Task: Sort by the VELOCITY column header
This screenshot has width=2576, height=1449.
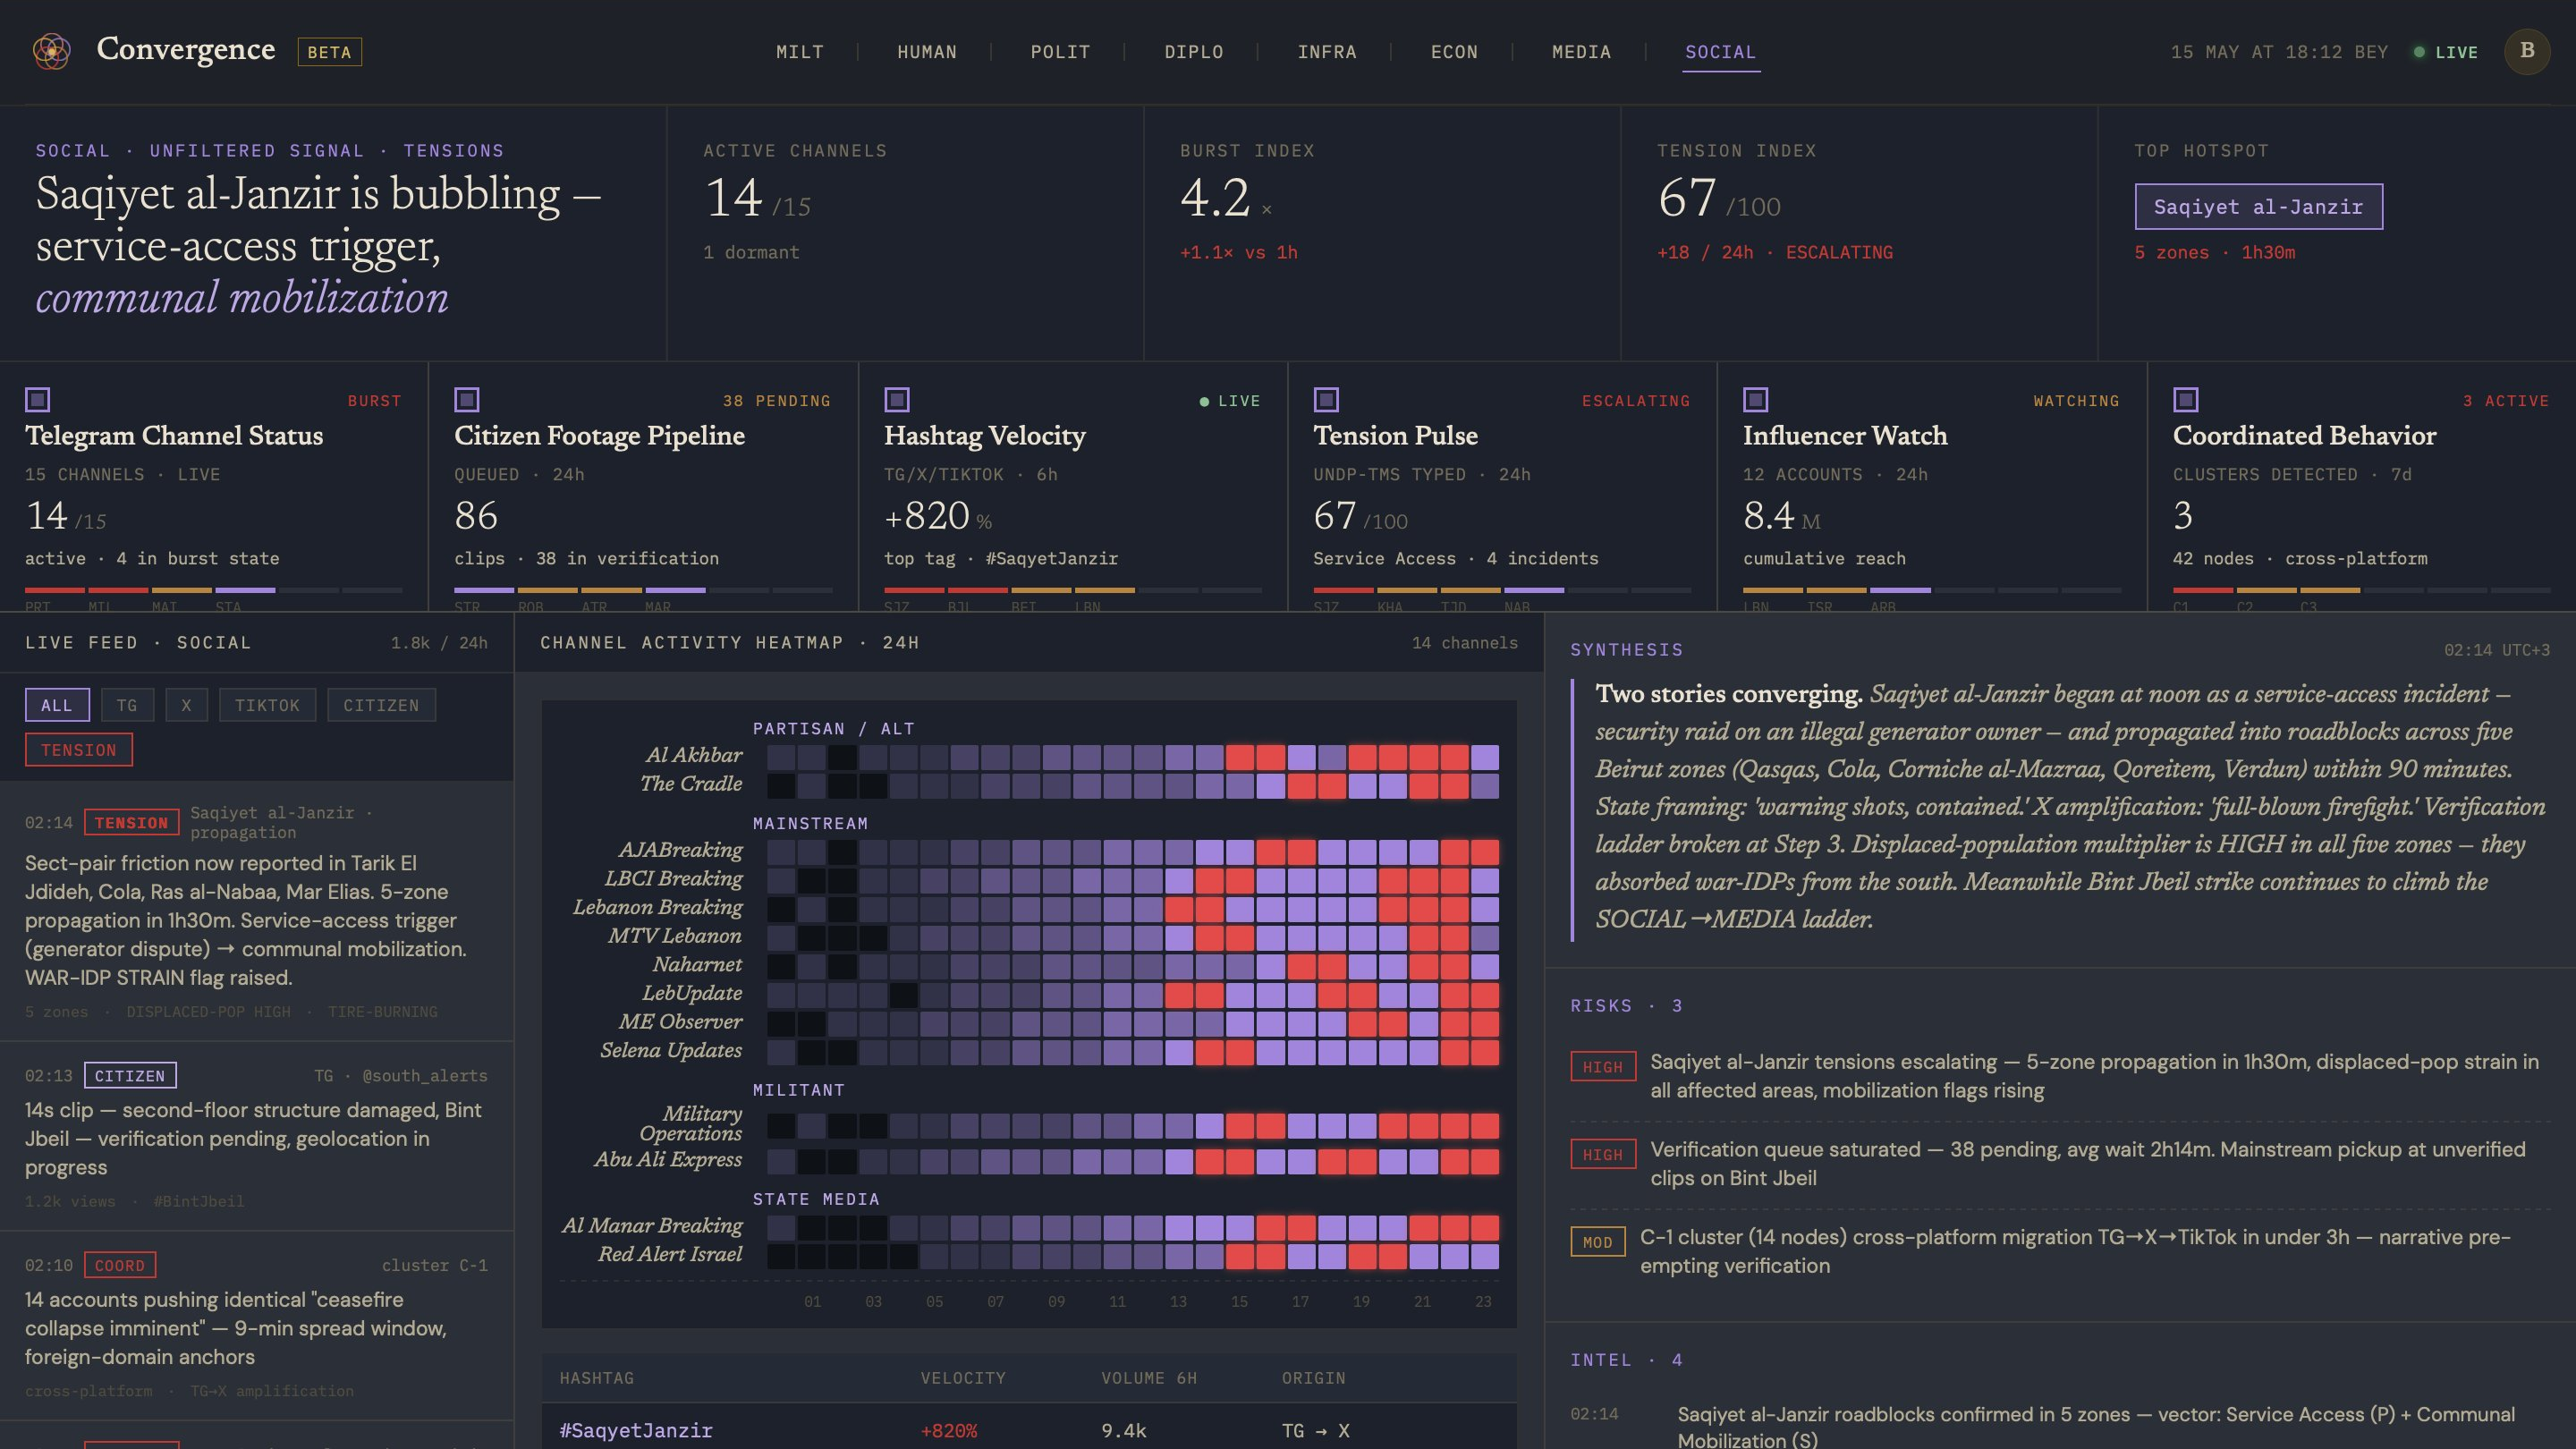Action: point(963,1378)
